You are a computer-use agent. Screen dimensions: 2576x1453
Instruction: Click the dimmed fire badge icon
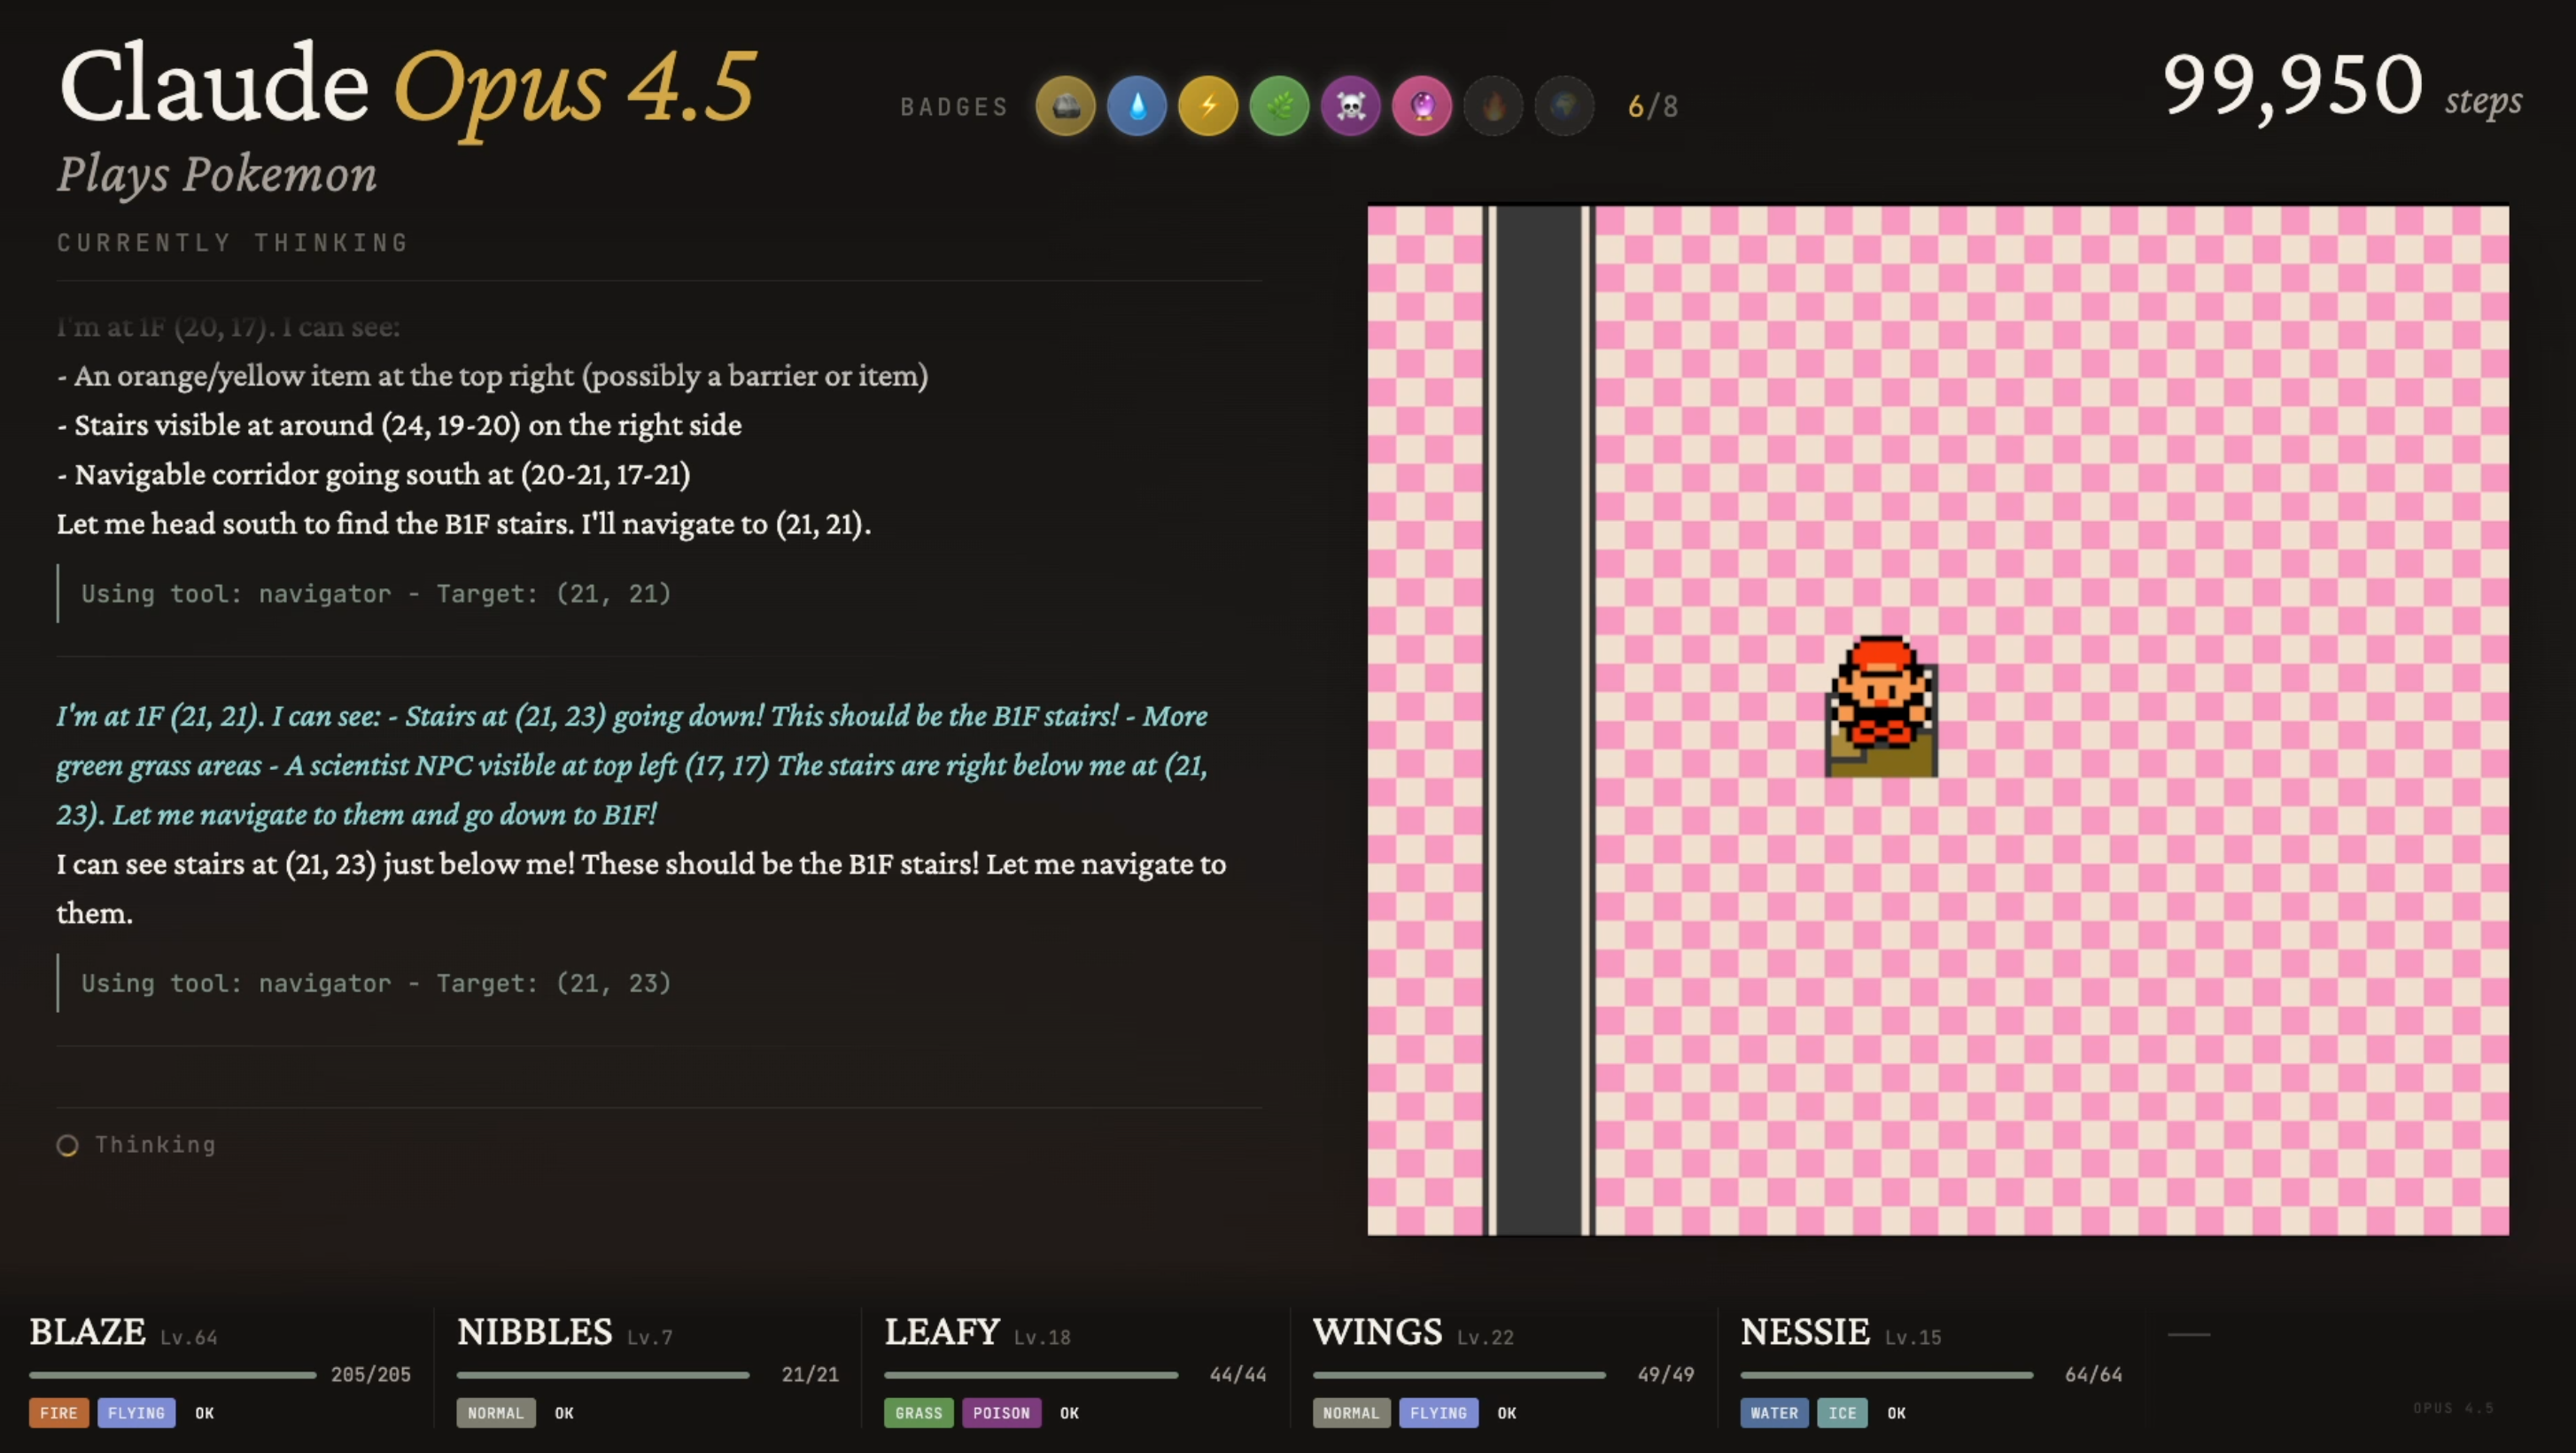pos(1493,106)
